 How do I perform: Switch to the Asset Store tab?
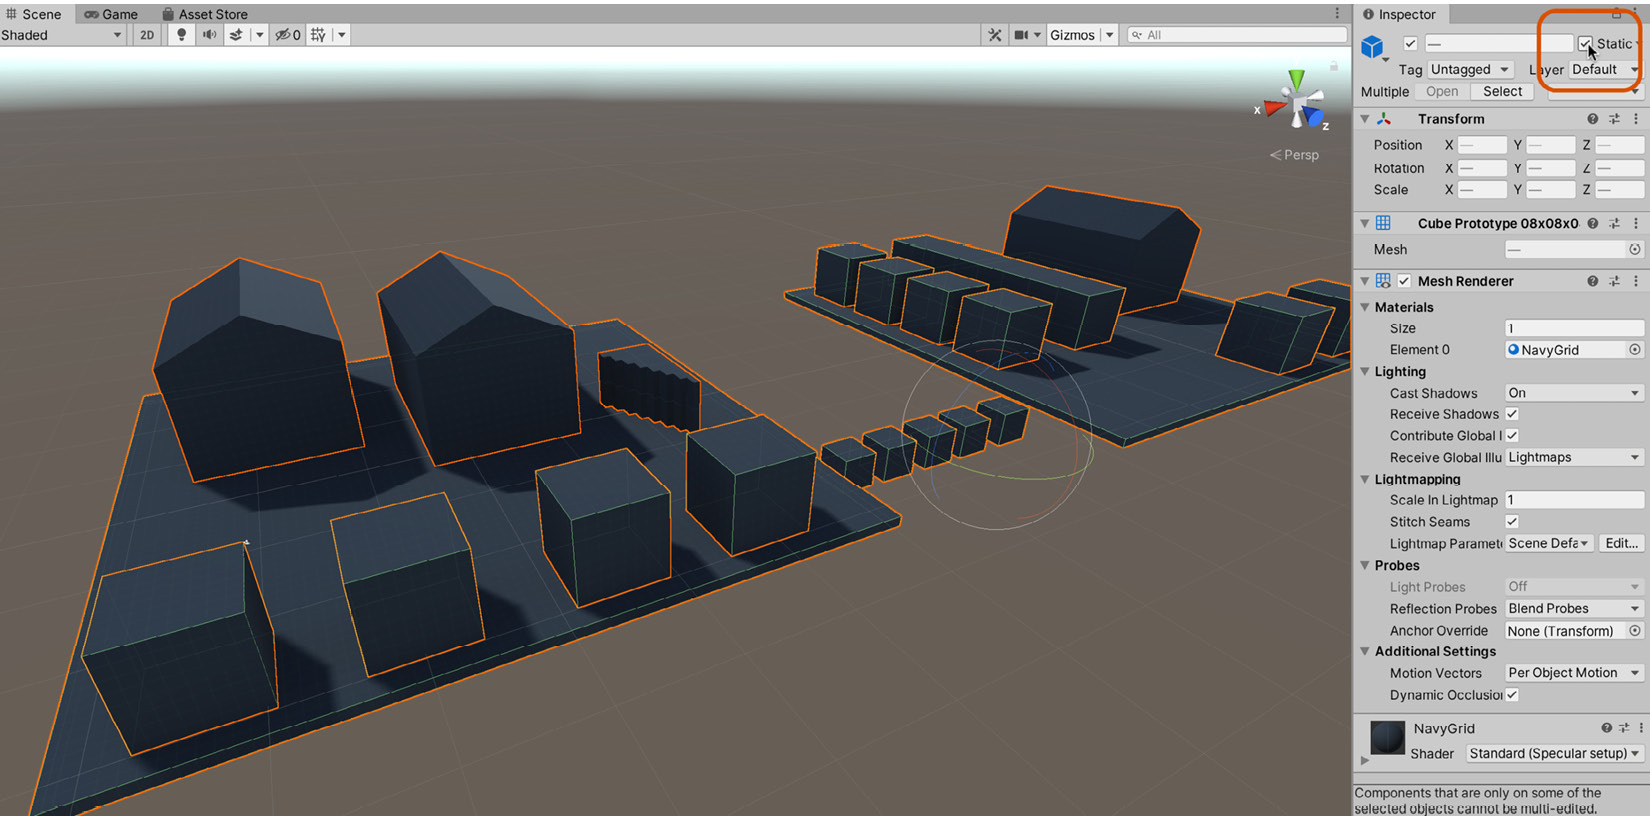[x=205, y=14]
